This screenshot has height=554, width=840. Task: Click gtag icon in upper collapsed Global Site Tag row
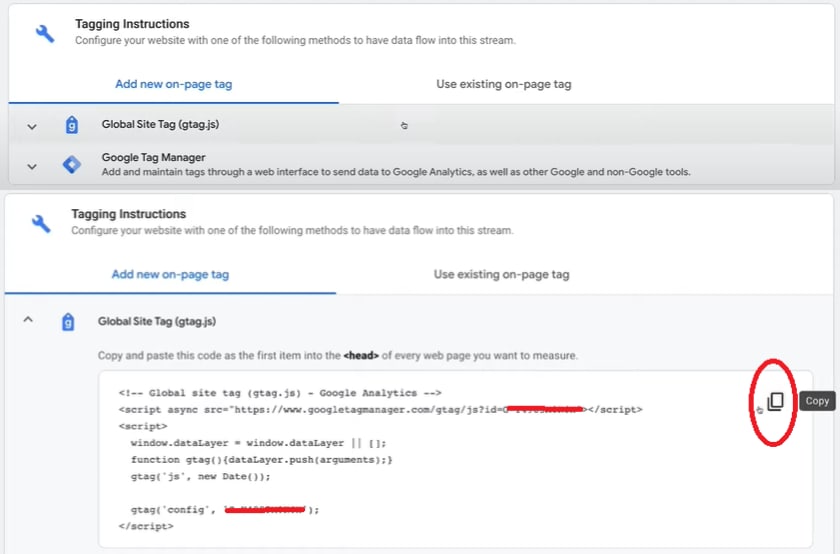pos(71,125)
